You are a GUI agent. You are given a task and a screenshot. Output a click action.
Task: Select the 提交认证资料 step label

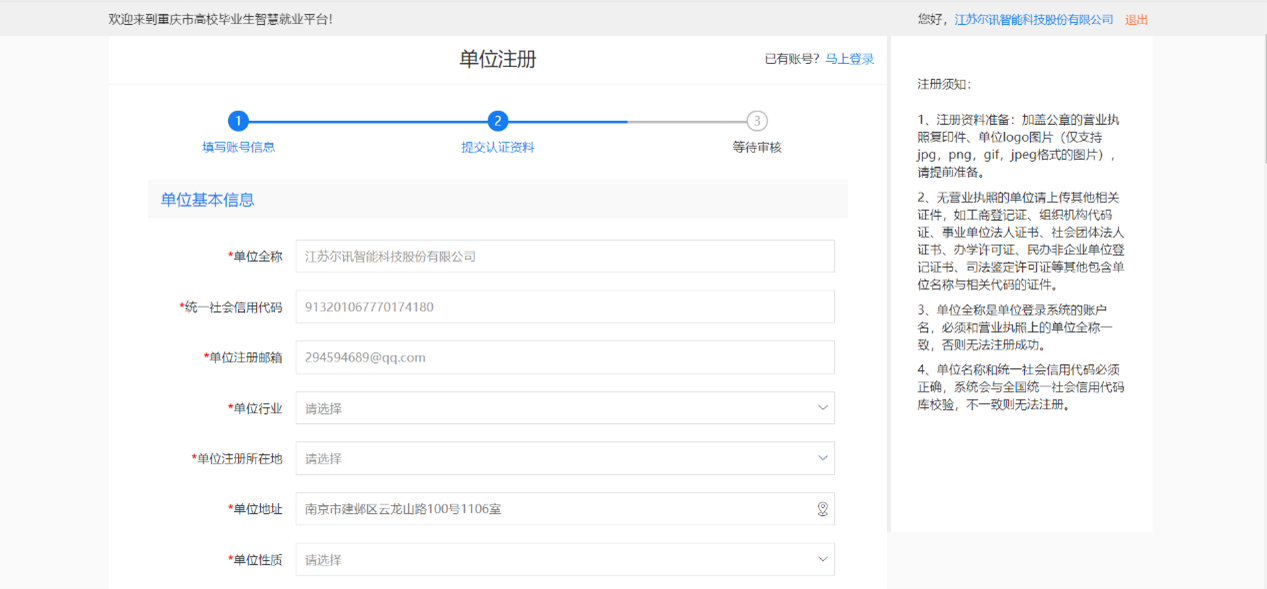498,147
